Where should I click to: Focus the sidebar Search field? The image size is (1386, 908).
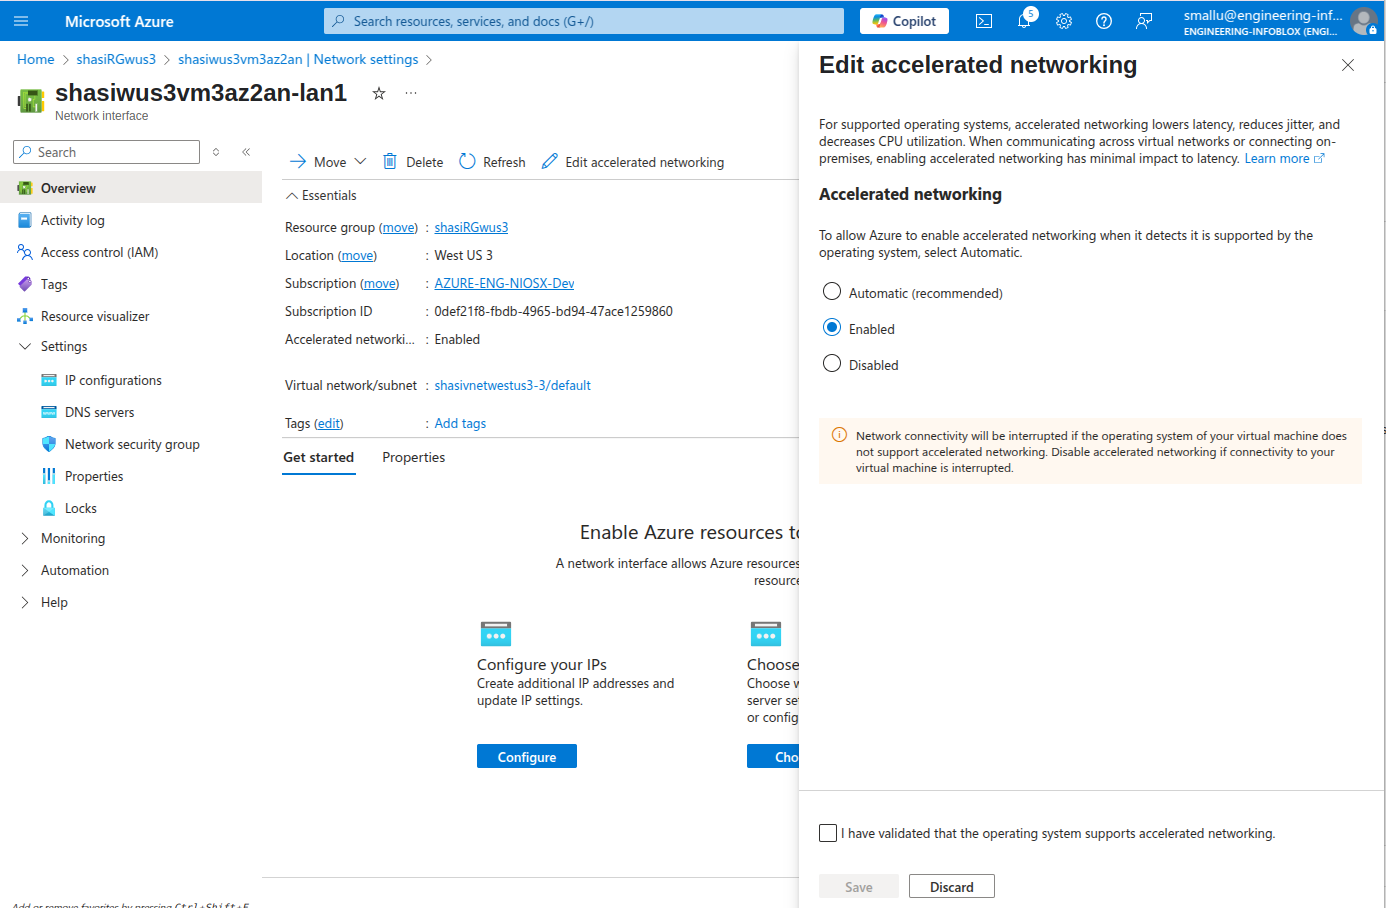[x=106, y=152]
